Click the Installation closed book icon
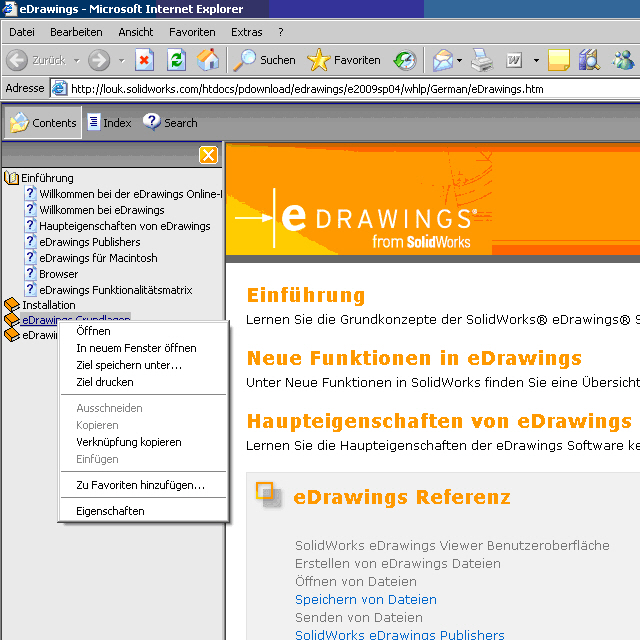 (x=11, y=304)
